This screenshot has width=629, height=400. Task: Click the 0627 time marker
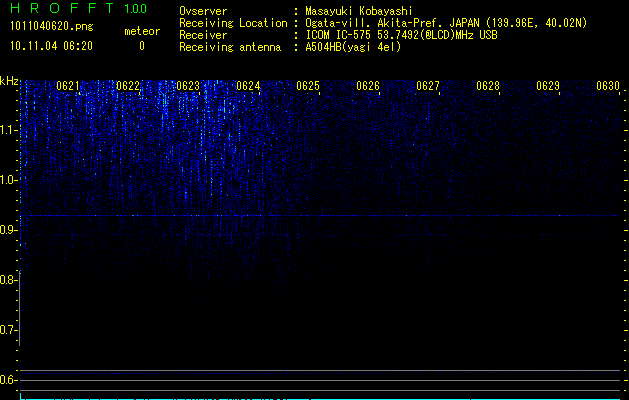[x=428, y=86]
